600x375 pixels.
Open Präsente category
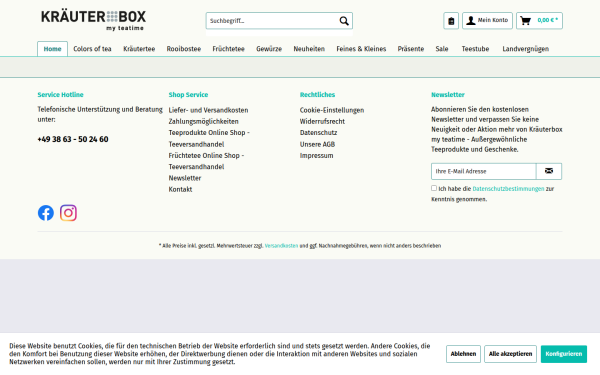click(411, 49)
